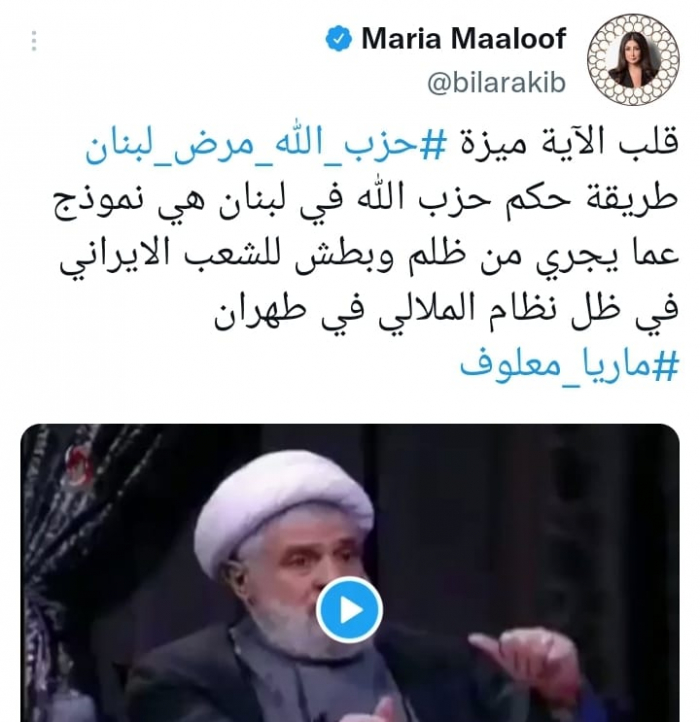Open the tweet's three-dot more options menu
This screenshot has height=722, width=700.
click(34, 41)
